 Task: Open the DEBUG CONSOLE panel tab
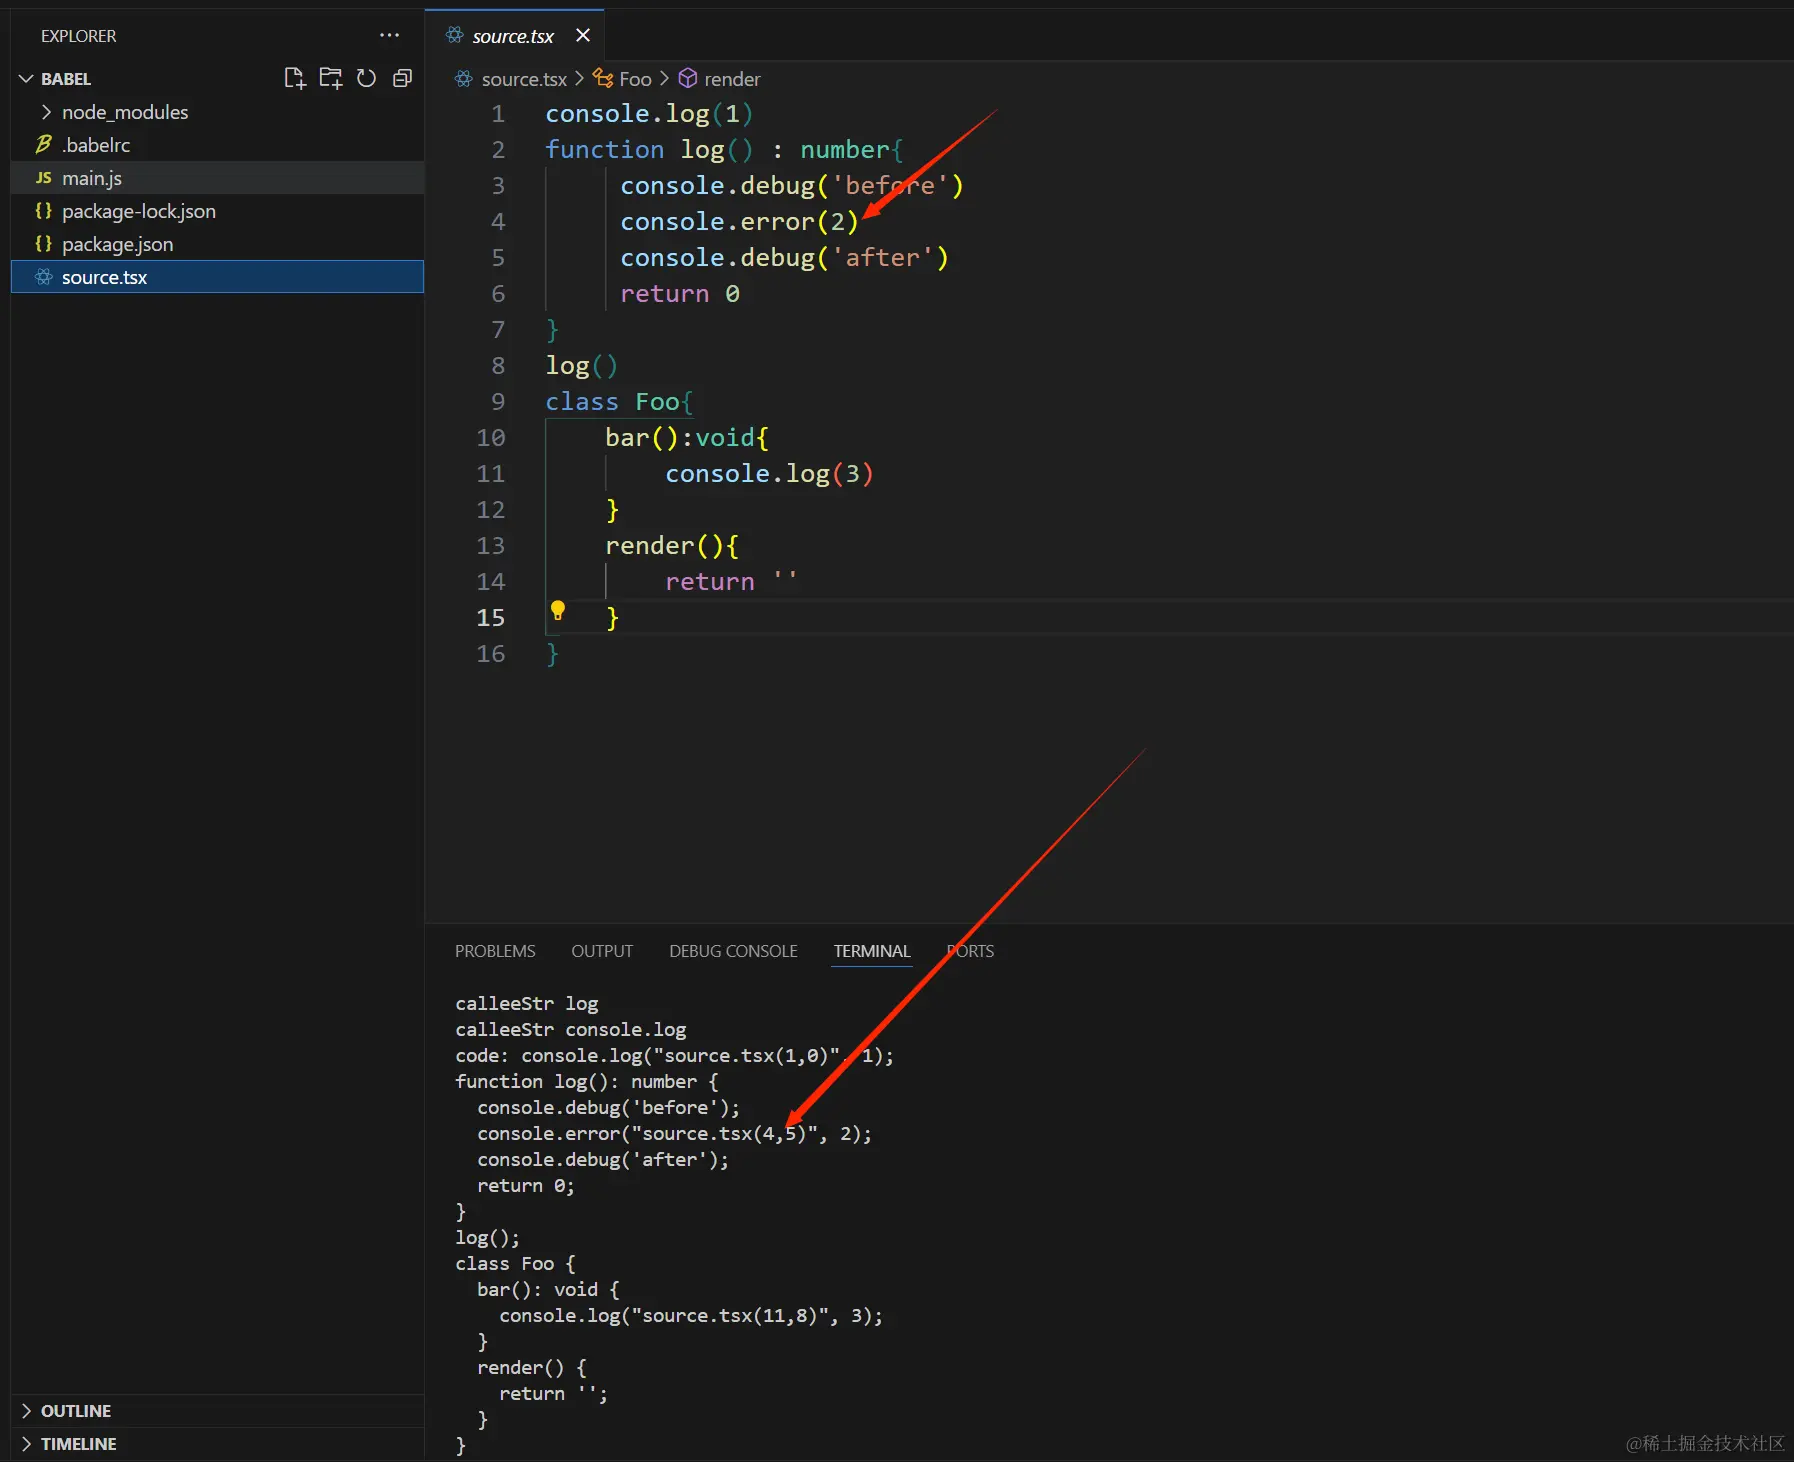pos(733,951)
